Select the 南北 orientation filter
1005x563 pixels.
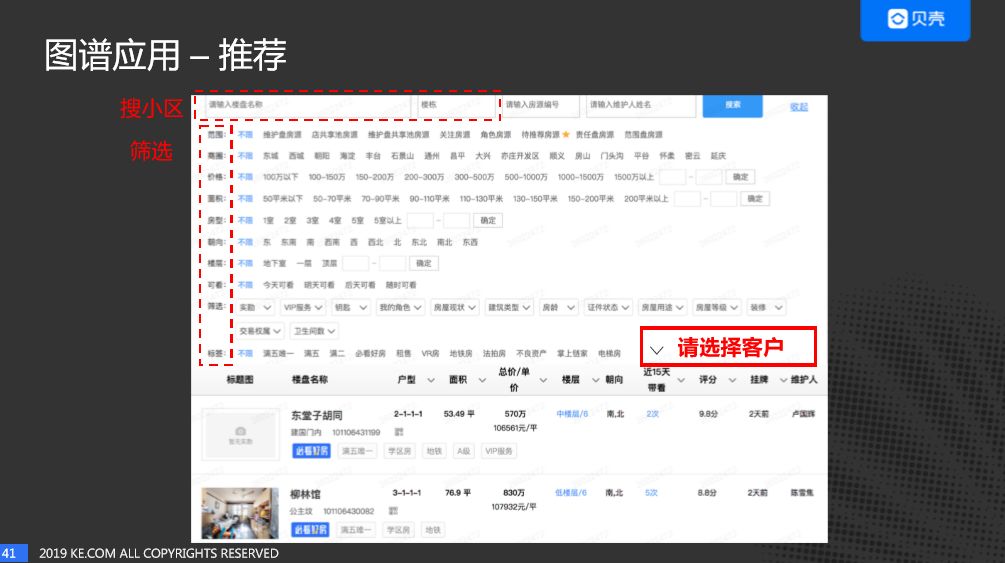445,242
